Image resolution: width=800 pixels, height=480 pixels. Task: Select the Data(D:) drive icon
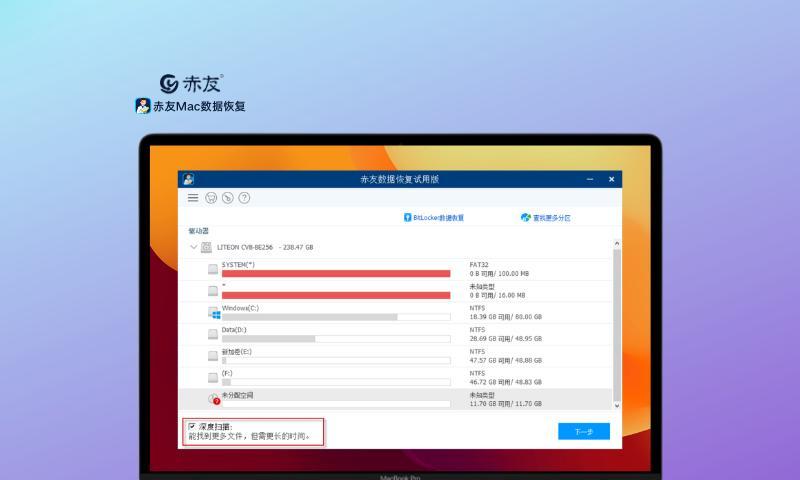click(213, 334)
